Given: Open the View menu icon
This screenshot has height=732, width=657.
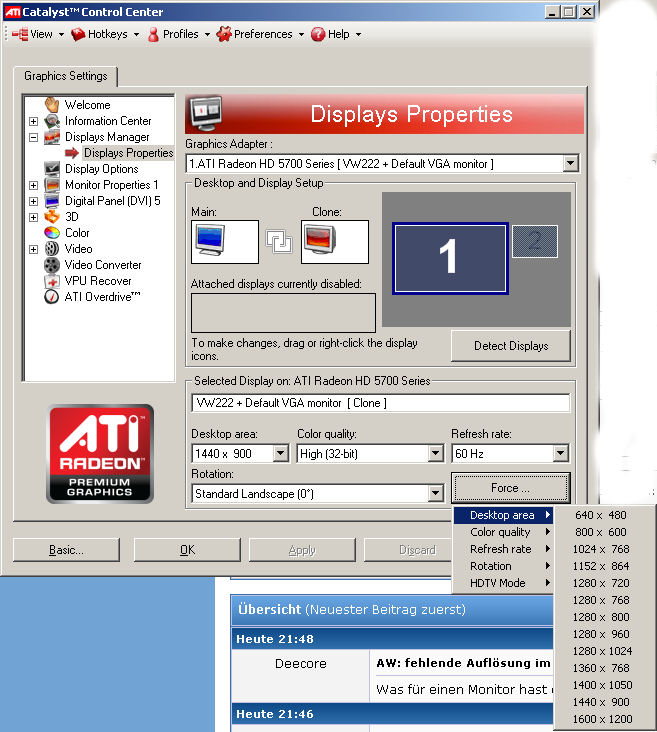Looking at the screenshot, I should 20,34.
